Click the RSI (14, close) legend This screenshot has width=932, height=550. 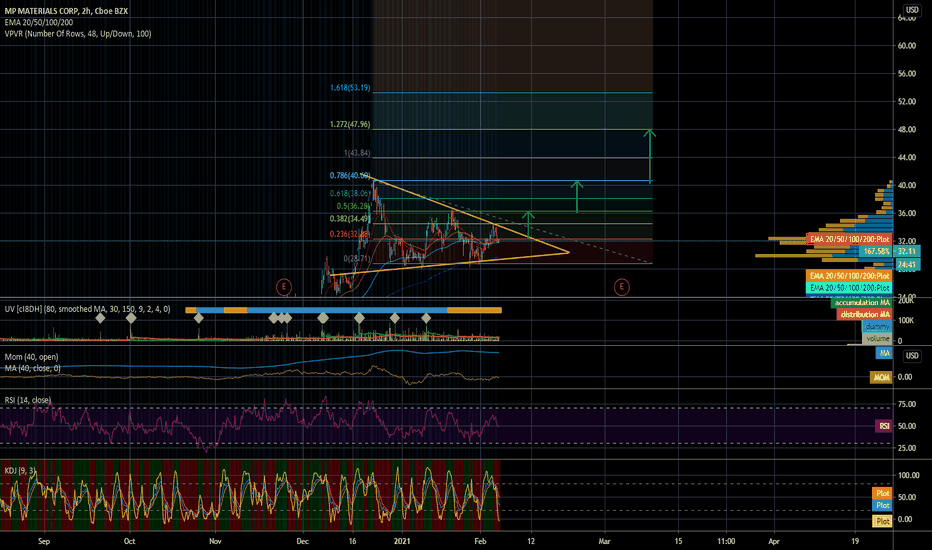(28, 400)
